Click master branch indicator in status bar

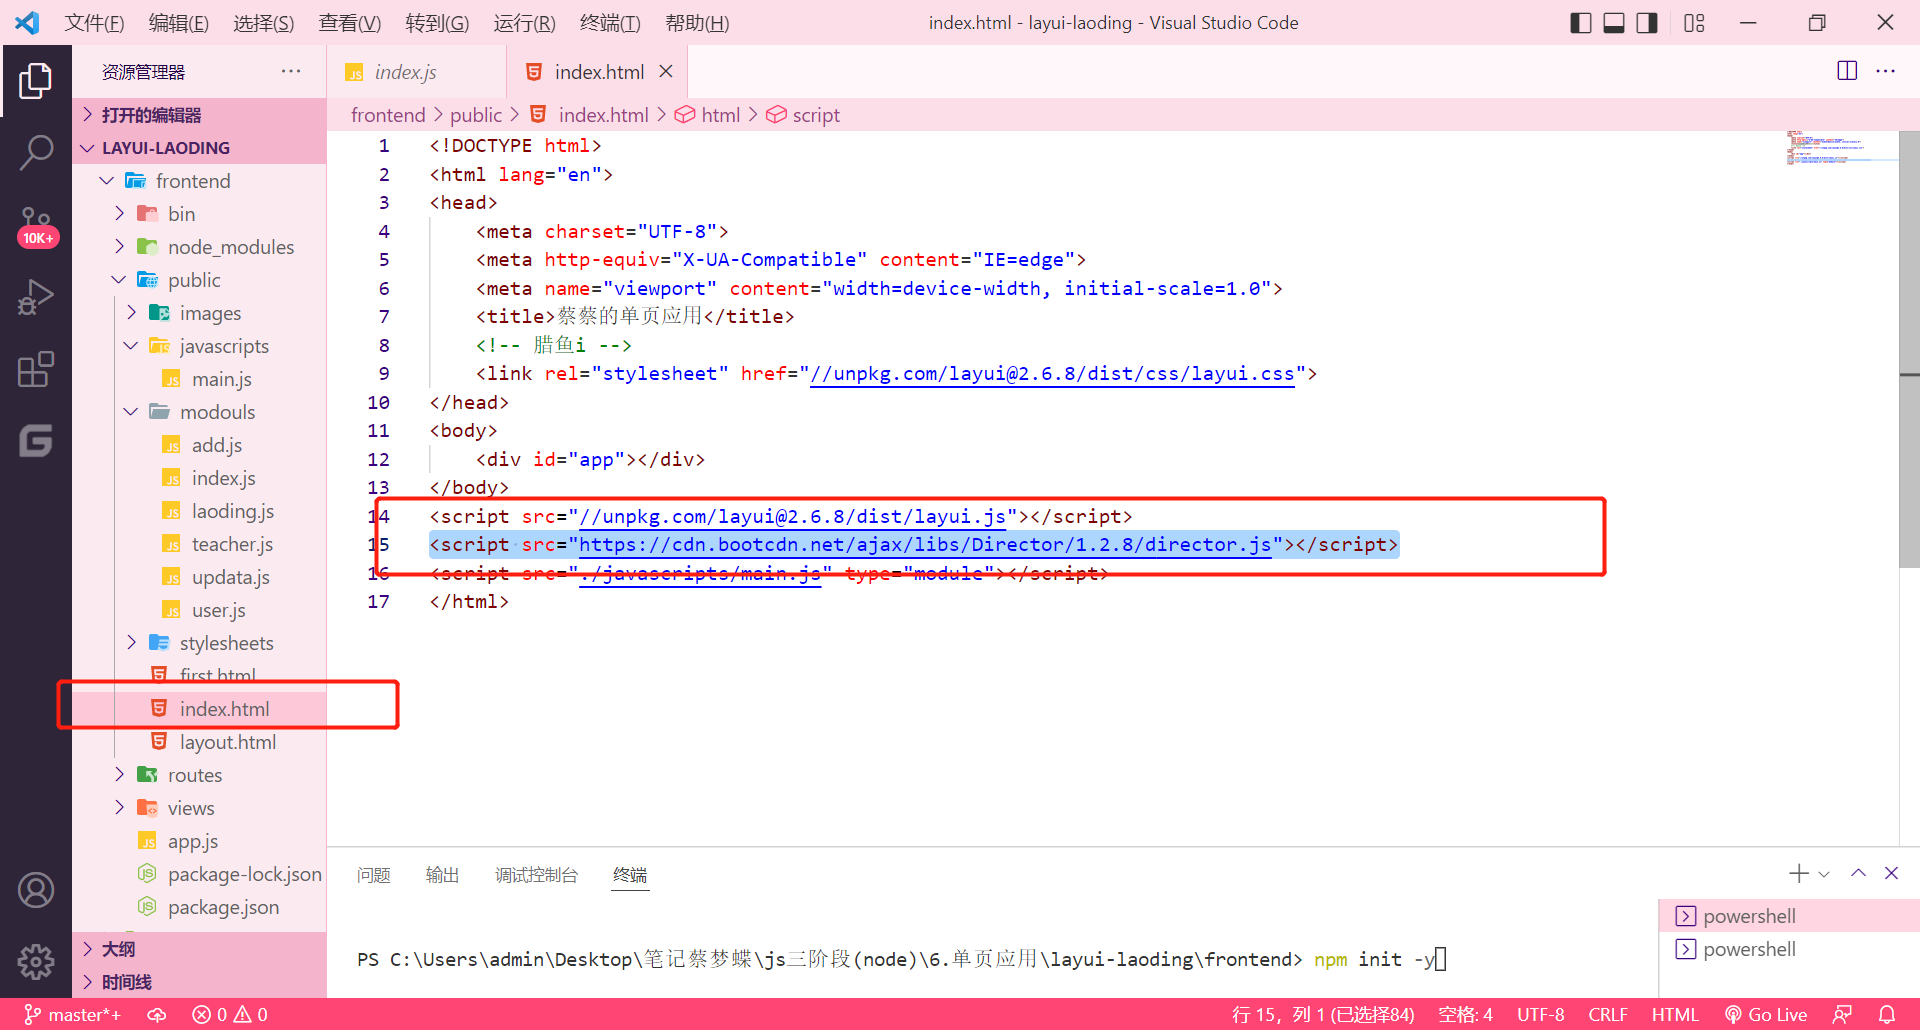pos(73,1014)
